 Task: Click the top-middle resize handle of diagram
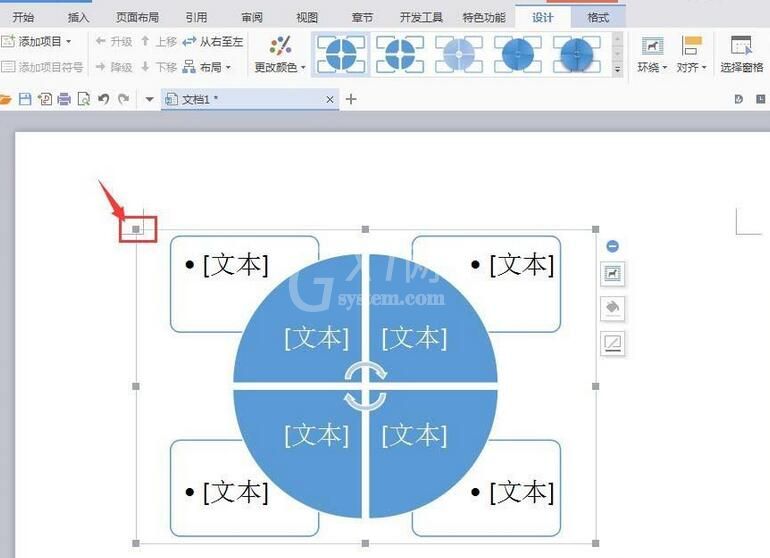(x=365, y=229)
